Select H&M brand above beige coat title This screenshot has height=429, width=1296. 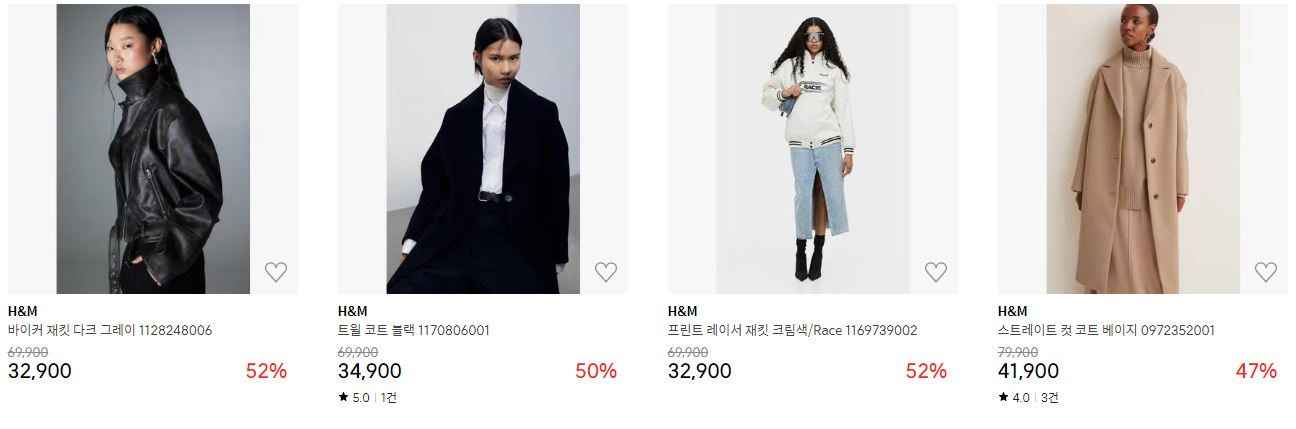(x=1013, y=311)
